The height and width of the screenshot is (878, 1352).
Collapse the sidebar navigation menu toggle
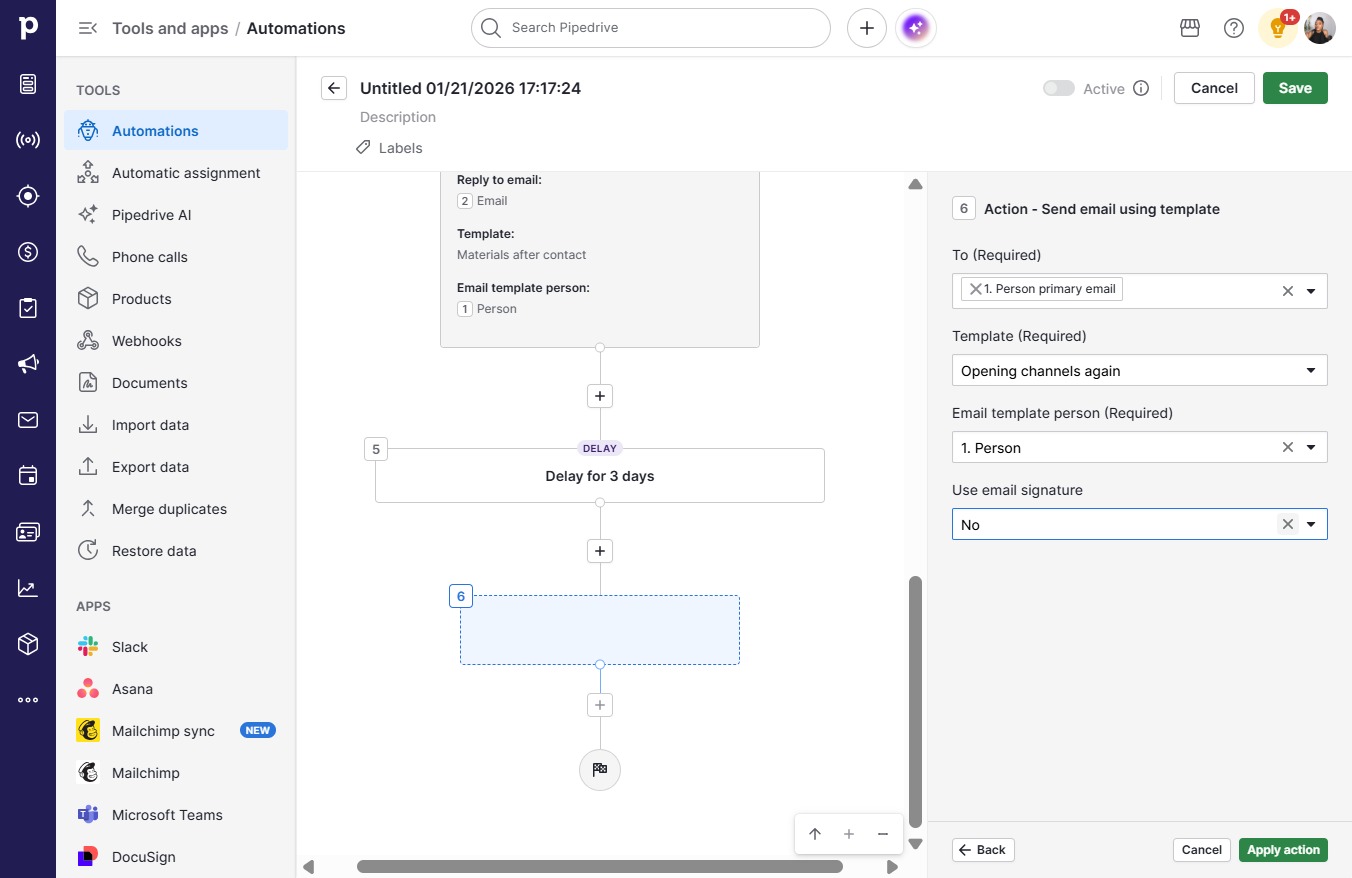88,28
